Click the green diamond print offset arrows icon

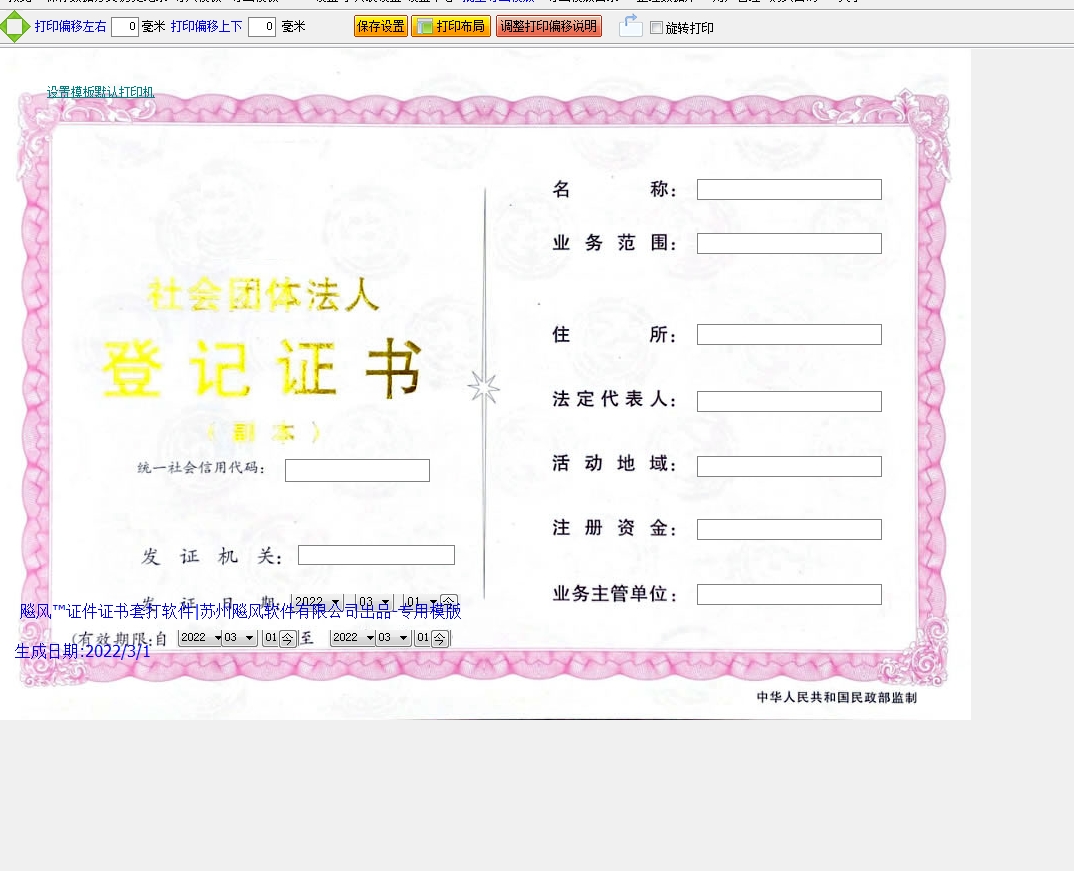click(x=15, y=27)
